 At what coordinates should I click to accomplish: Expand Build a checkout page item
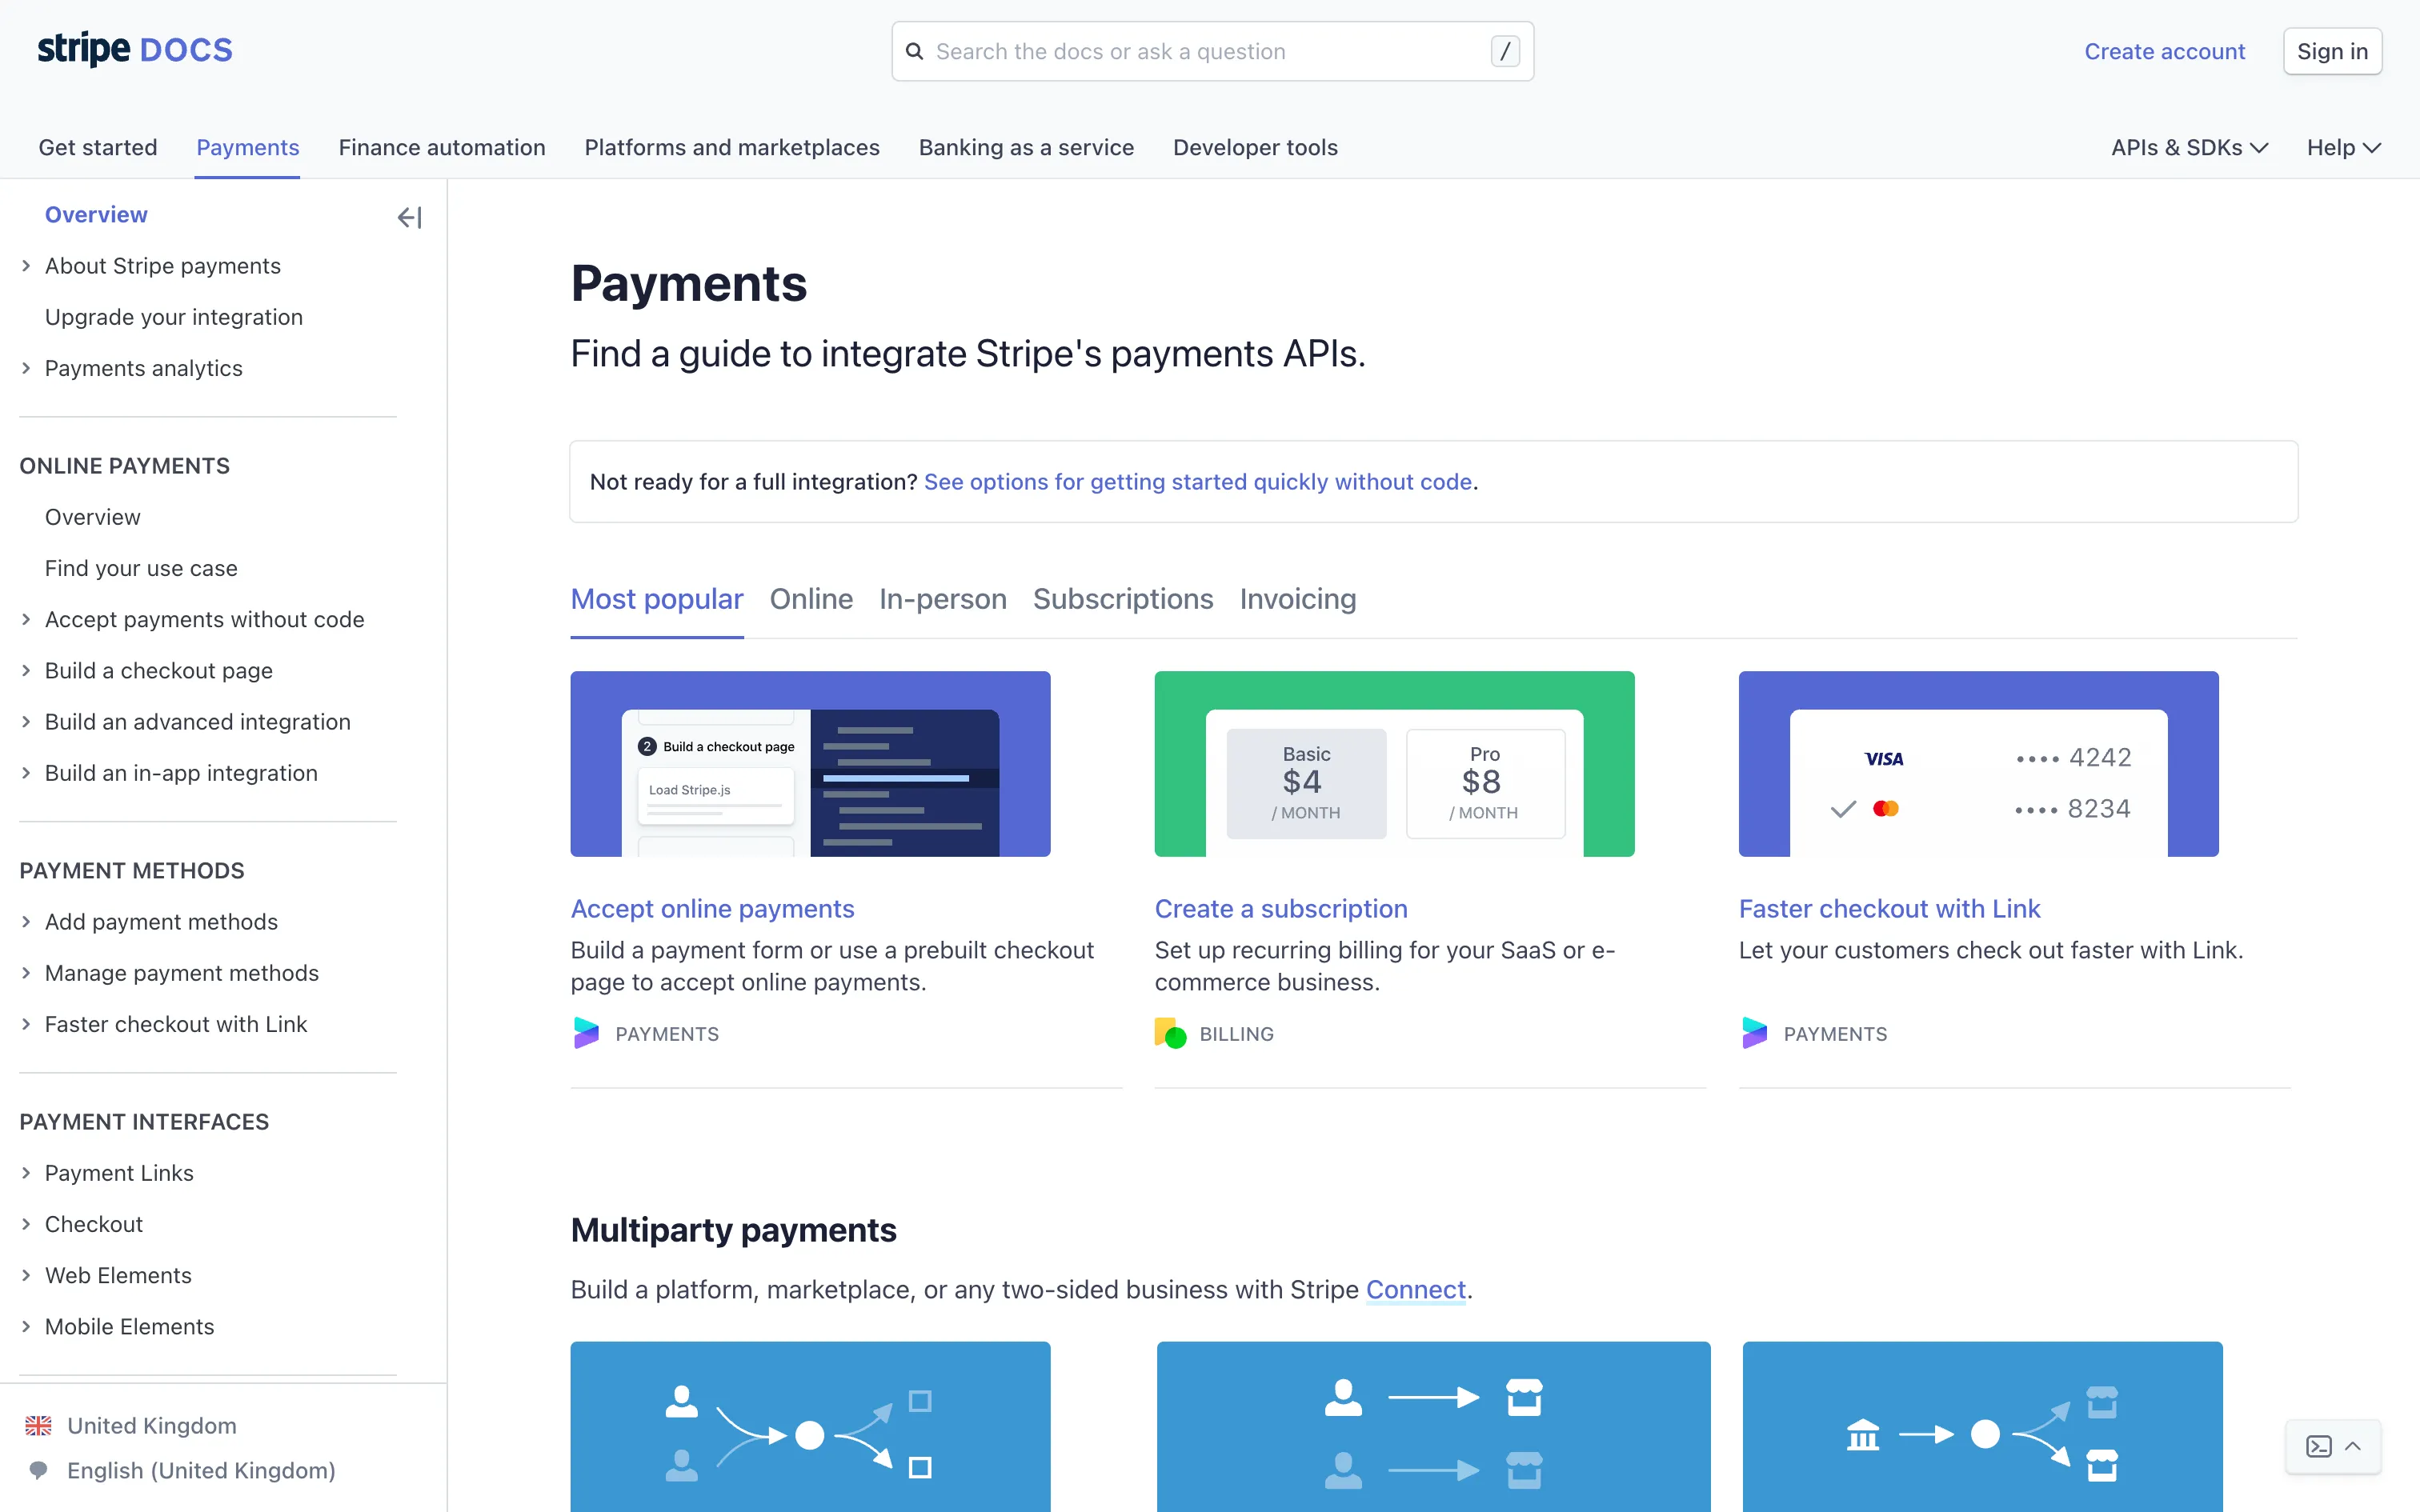(26, 671)
